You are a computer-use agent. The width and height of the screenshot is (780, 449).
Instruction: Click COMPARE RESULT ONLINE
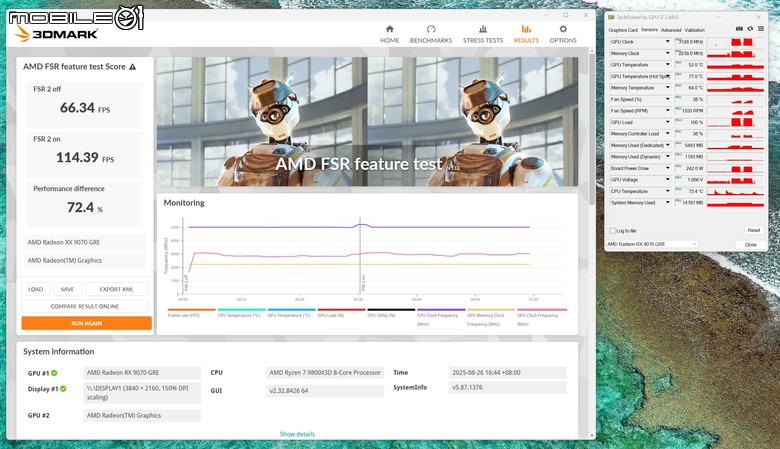[85, 306]
